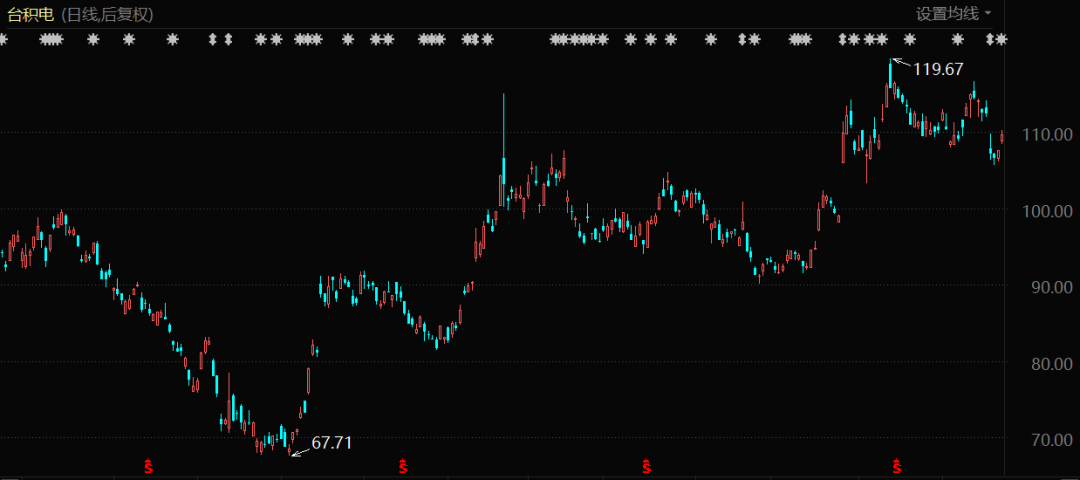Screen dimensions: 1080x480
Task: Click the third red $ marker from left
Action: pyautogui.click(x=647, y=466)
